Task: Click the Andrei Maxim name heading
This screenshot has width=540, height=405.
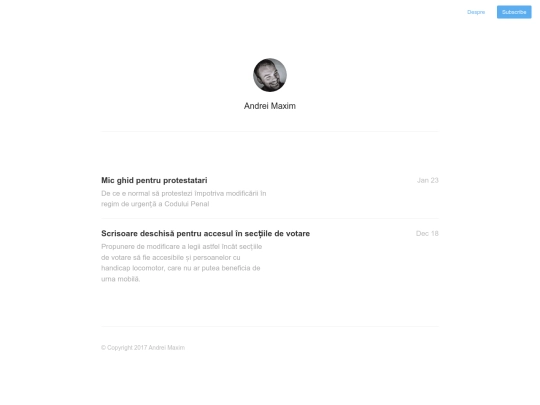Action: 270,106
